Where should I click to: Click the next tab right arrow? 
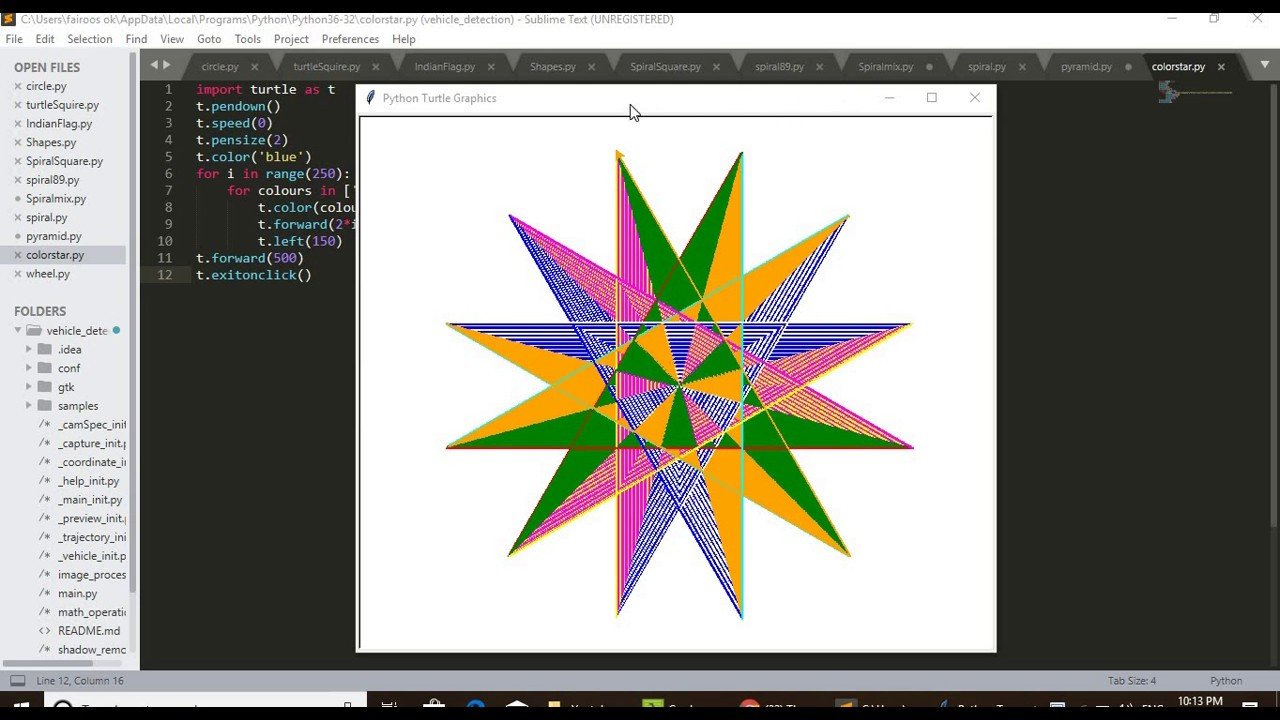point(167,65)
